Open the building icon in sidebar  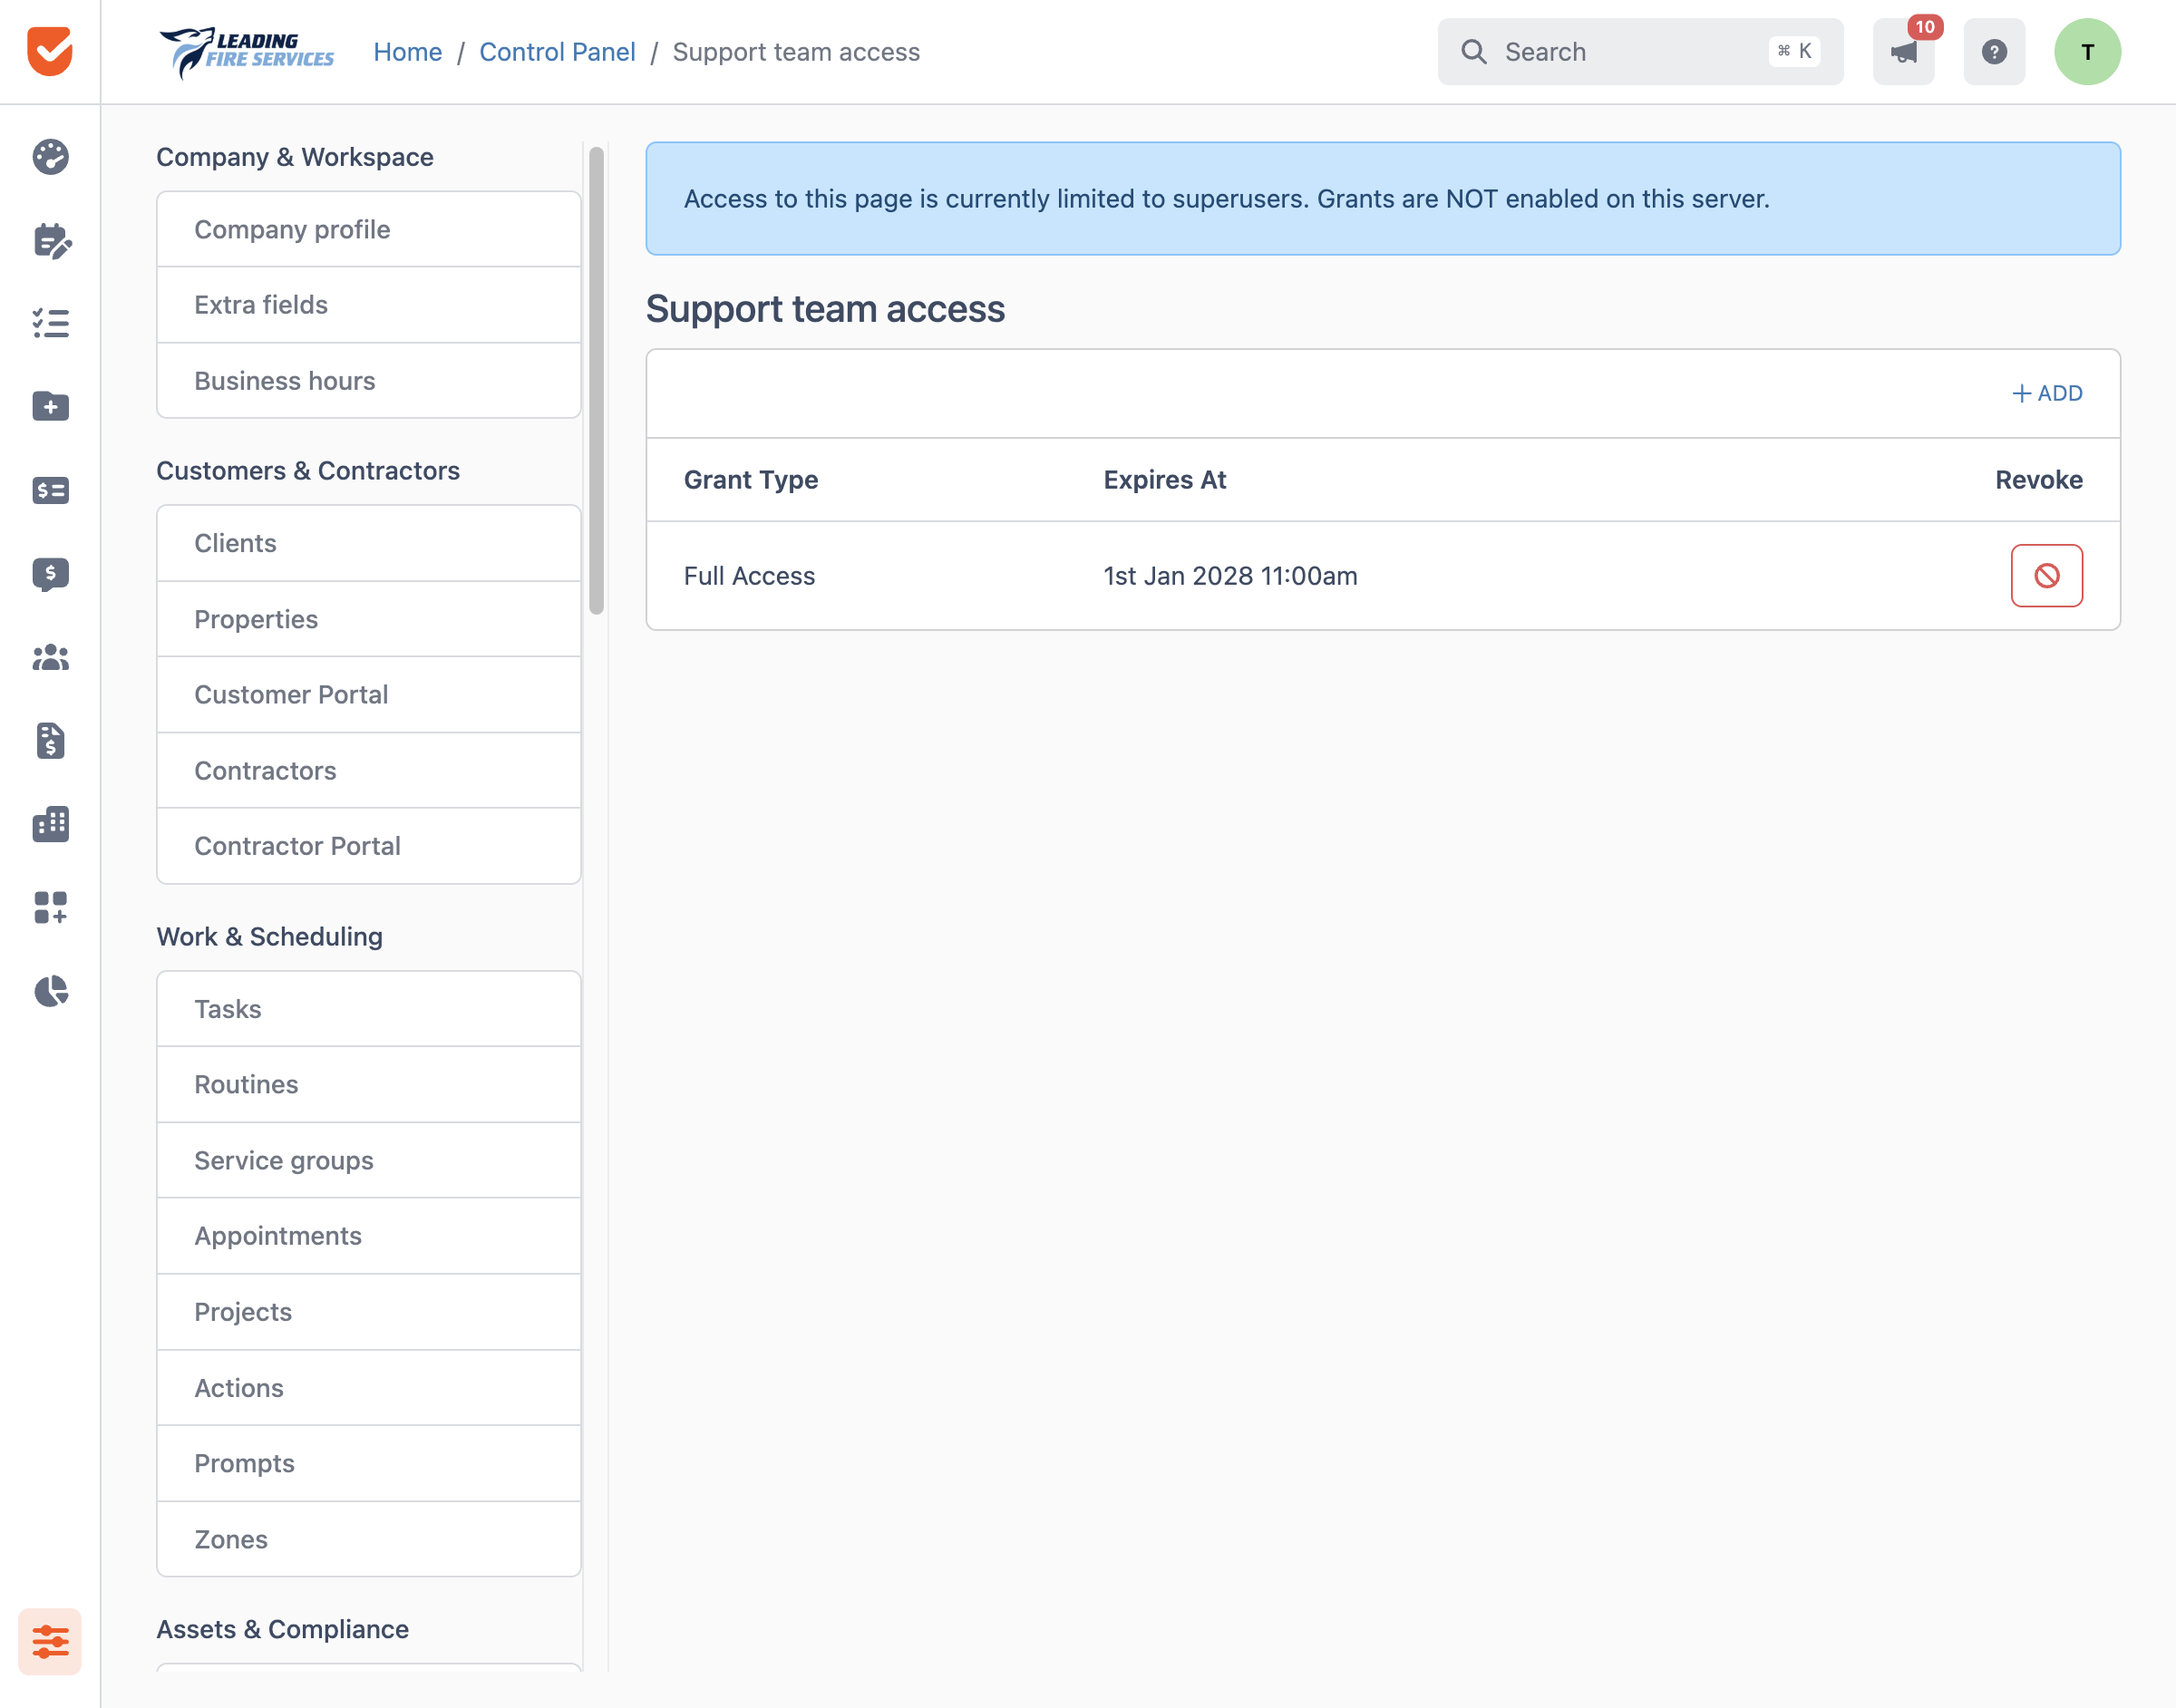pos(50,824)
